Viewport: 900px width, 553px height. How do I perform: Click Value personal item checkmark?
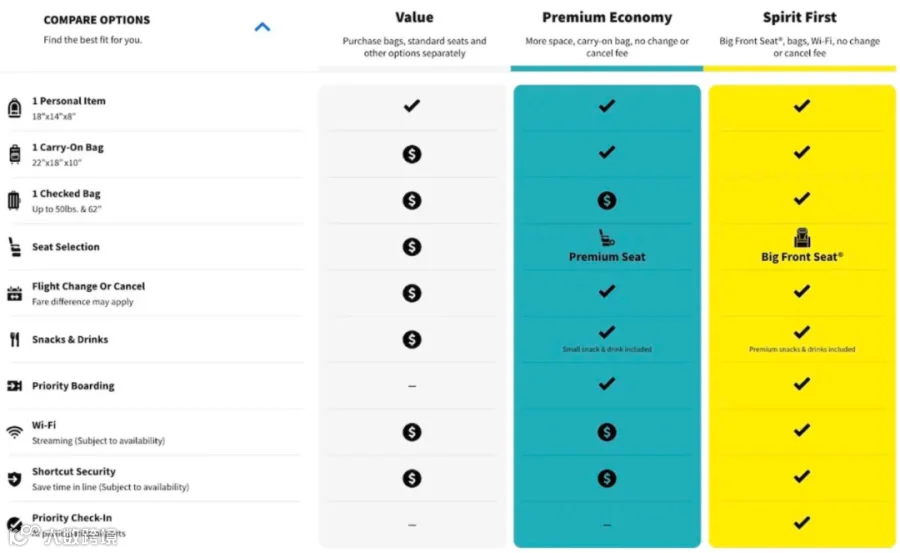412,106
